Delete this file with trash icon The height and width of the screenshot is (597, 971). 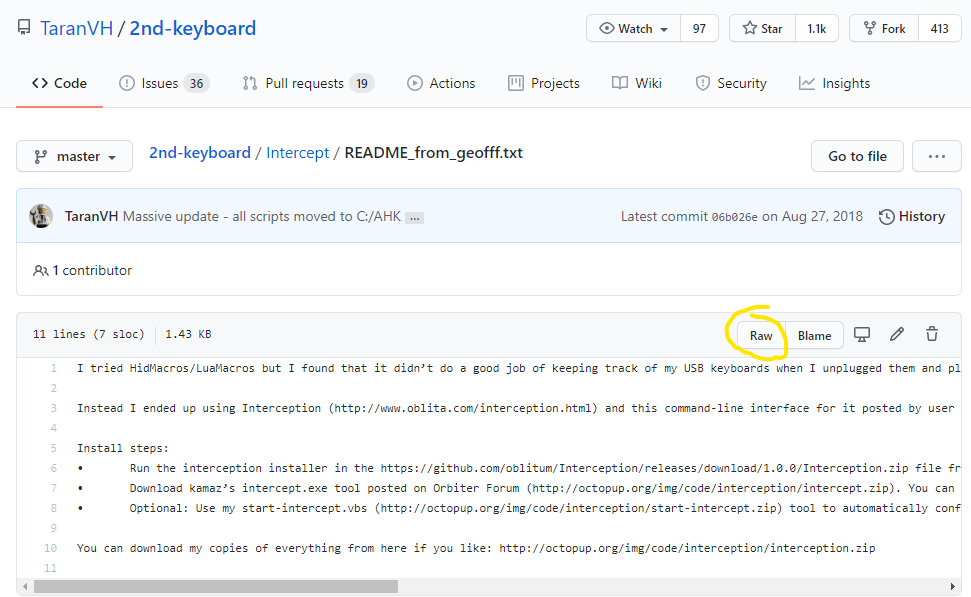[932, 335]
